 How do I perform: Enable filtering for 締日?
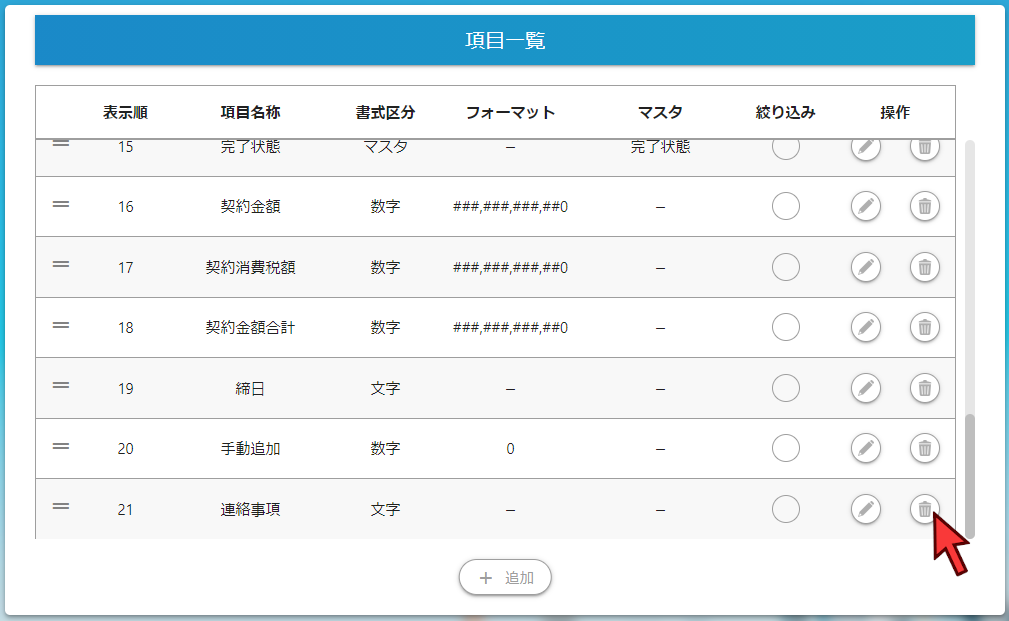pos(786,388)
